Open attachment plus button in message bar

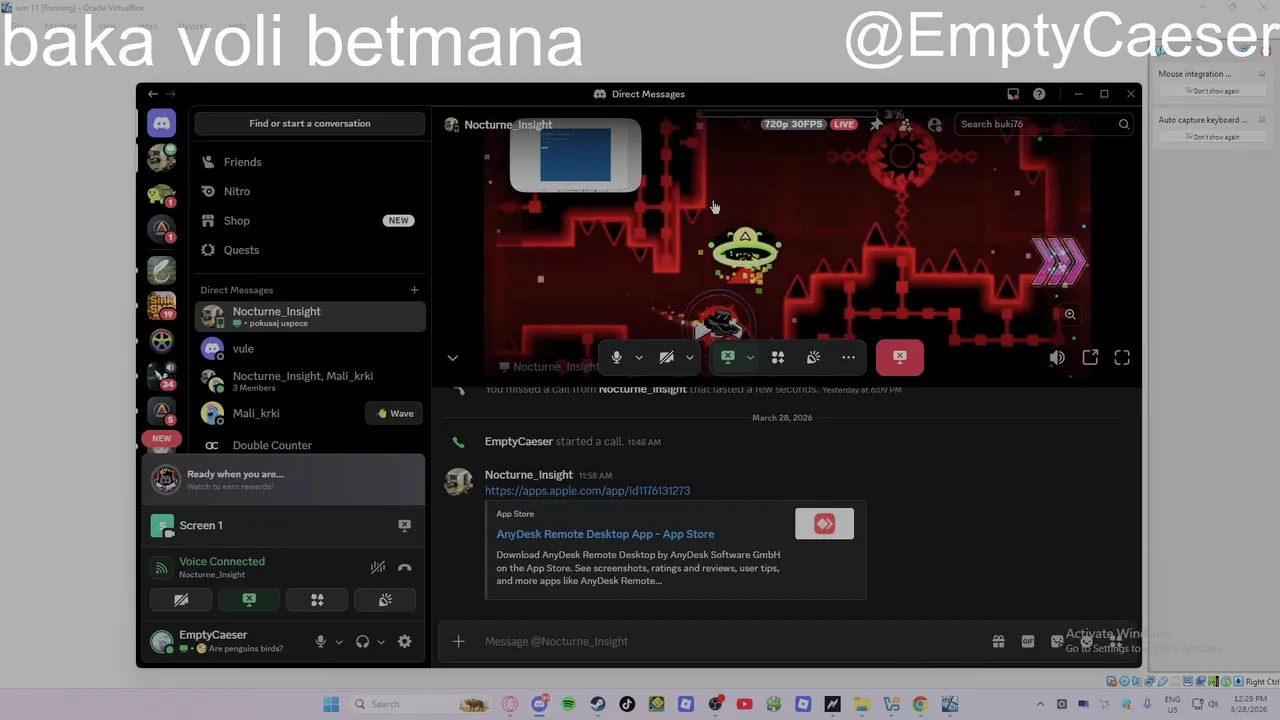458,641
